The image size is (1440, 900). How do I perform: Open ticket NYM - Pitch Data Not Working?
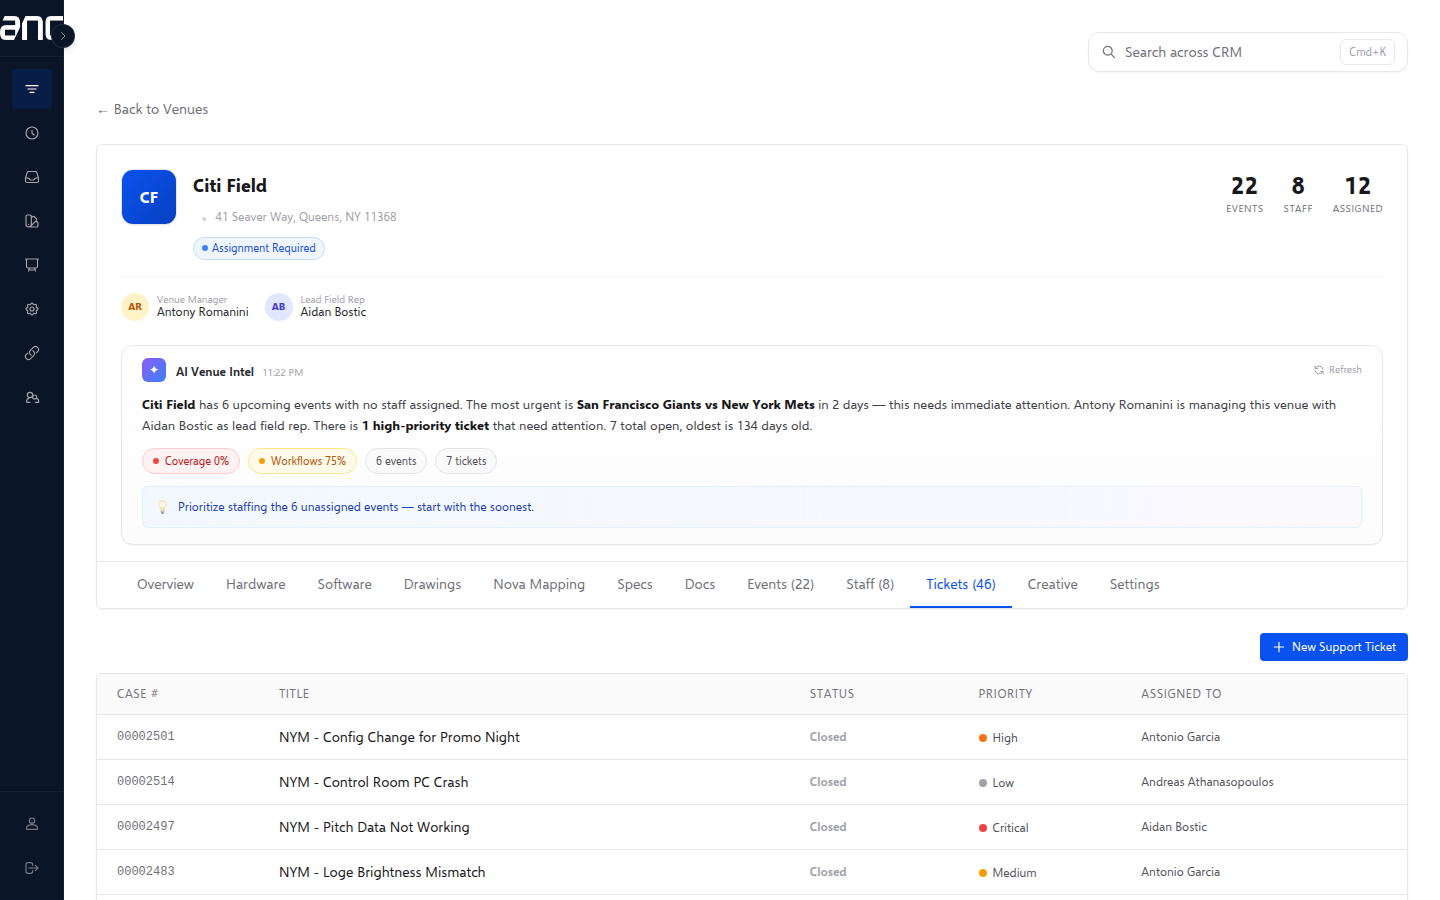tap(374, 827)
